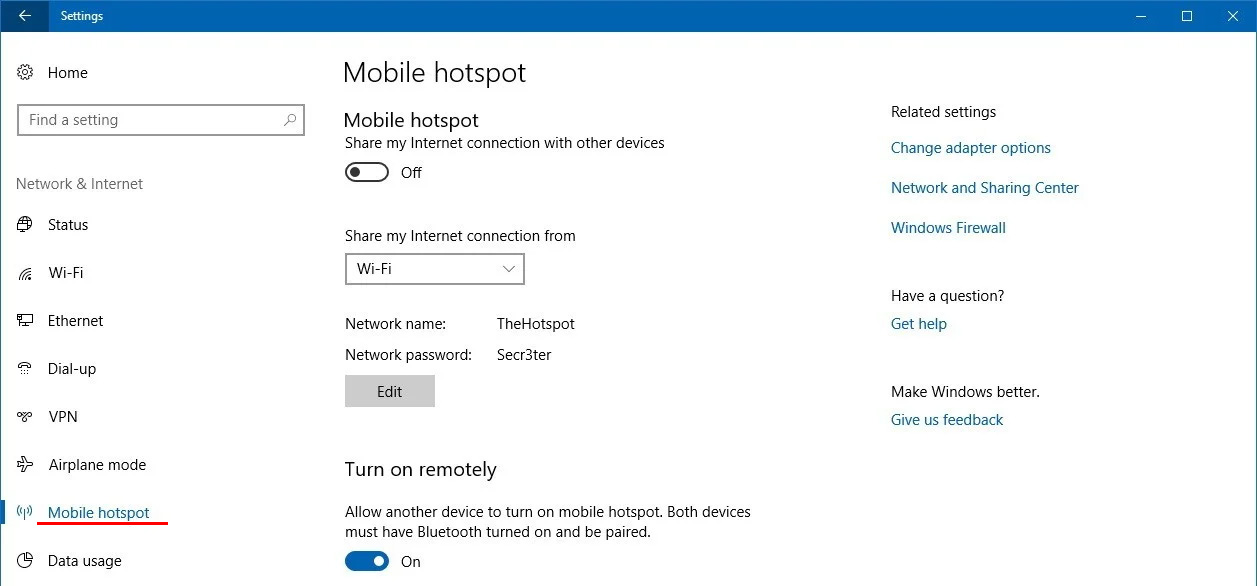Open Change adapter options link
1257x586 pixels.
click(970, 148)
